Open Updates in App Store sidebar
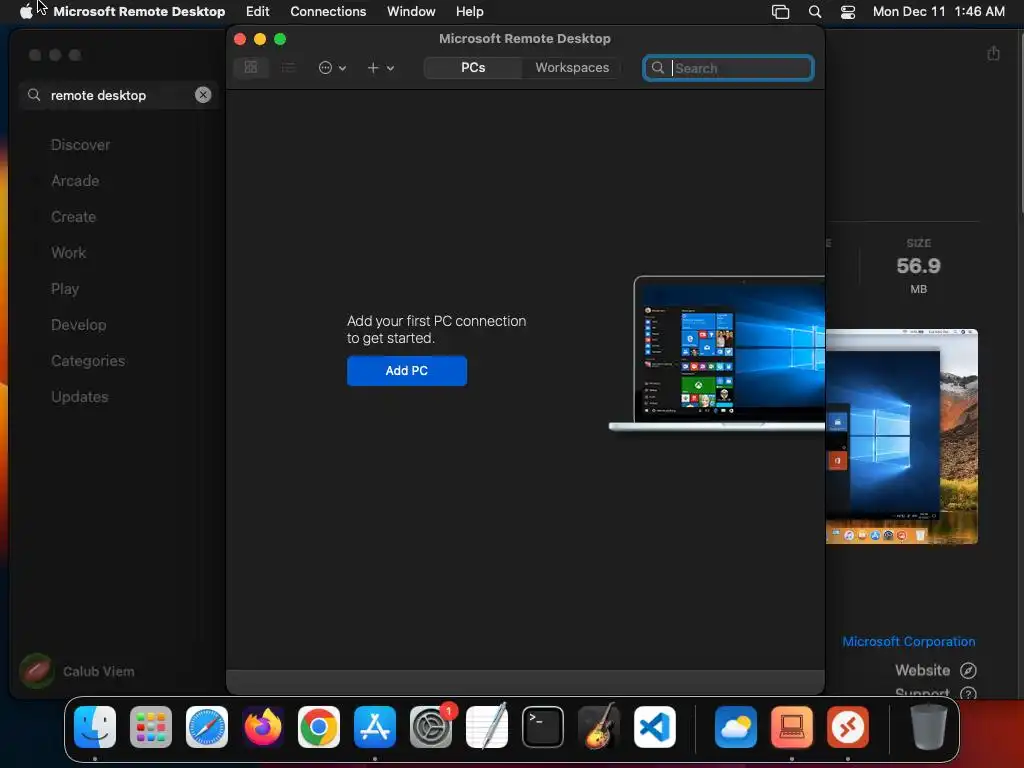1024x768 pixels. click(x=80, y=396)
